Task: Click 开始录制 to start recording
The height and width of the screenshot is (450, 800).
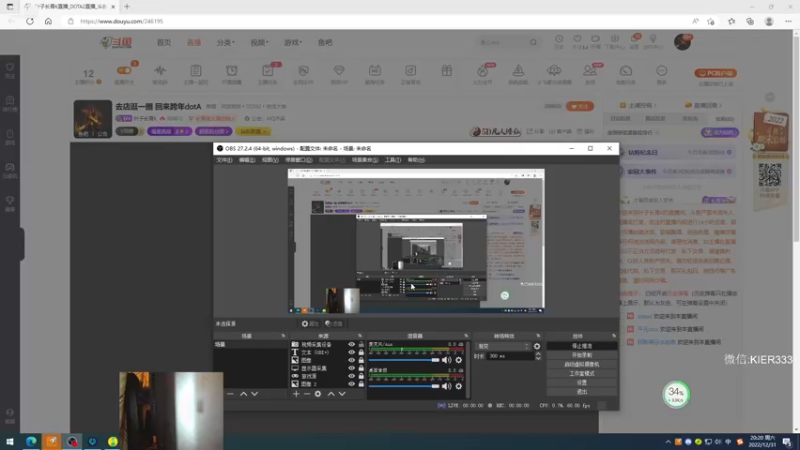Action: [582, 355]
